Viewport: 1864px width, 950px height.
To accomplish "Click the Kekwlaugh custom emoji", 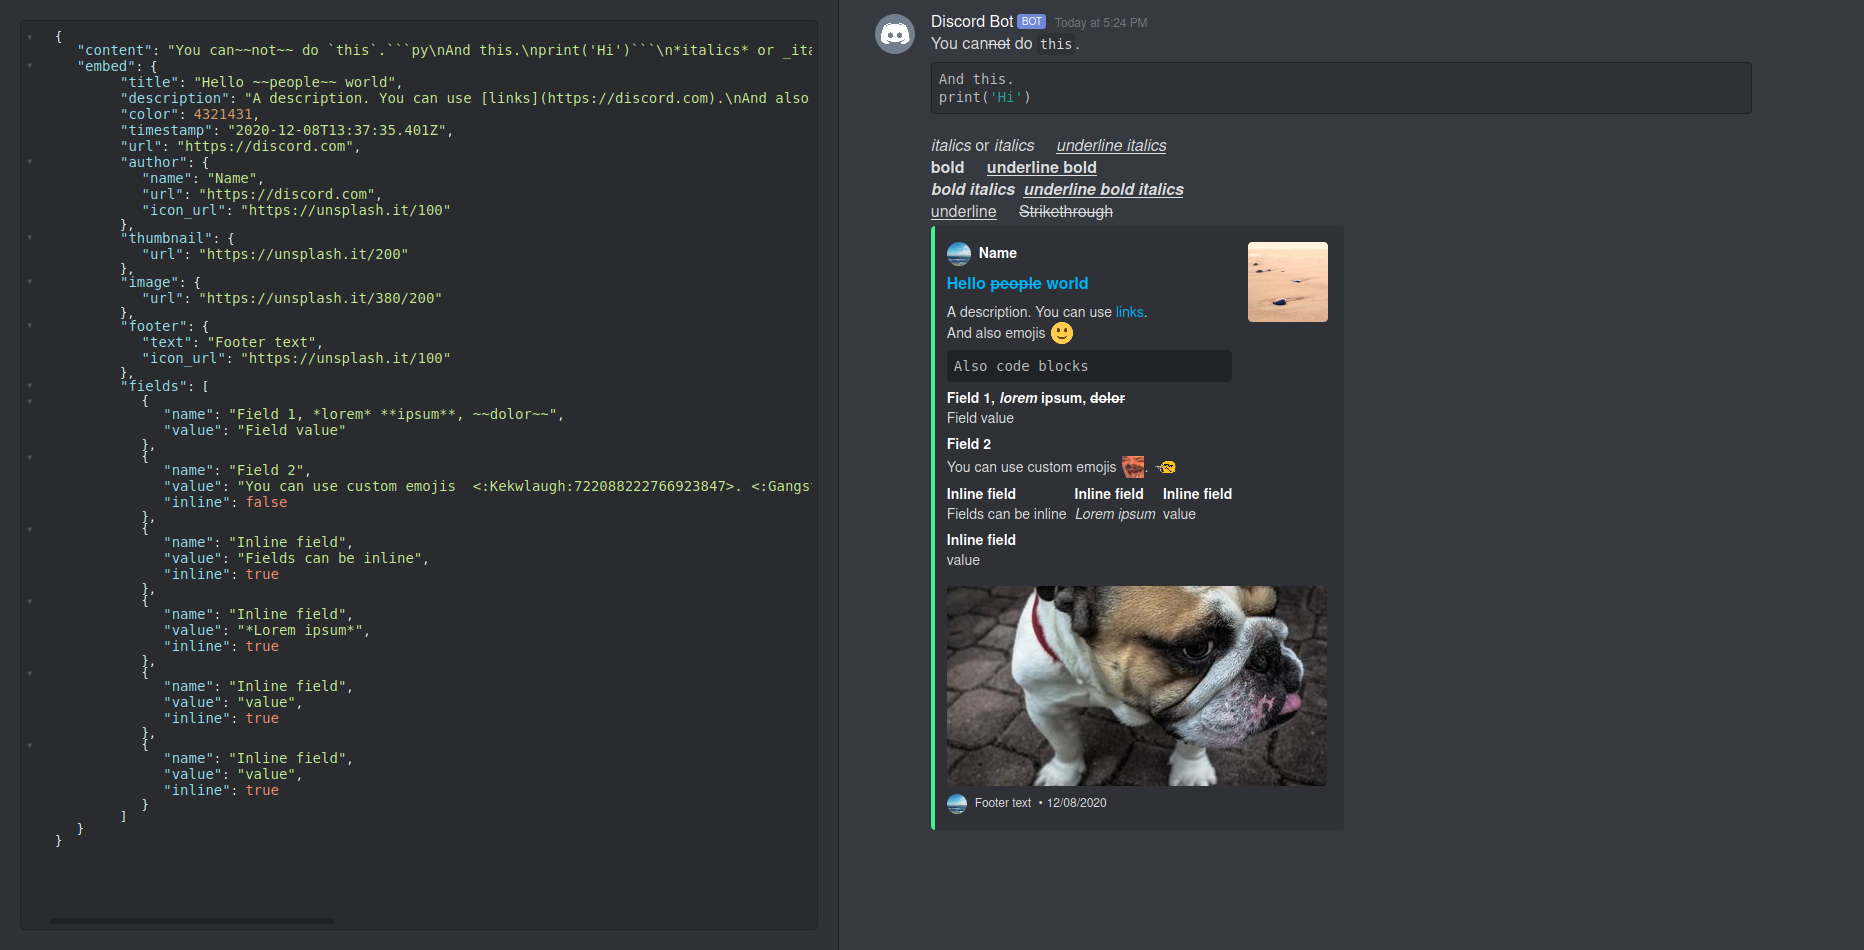I will pos(1133,467).
